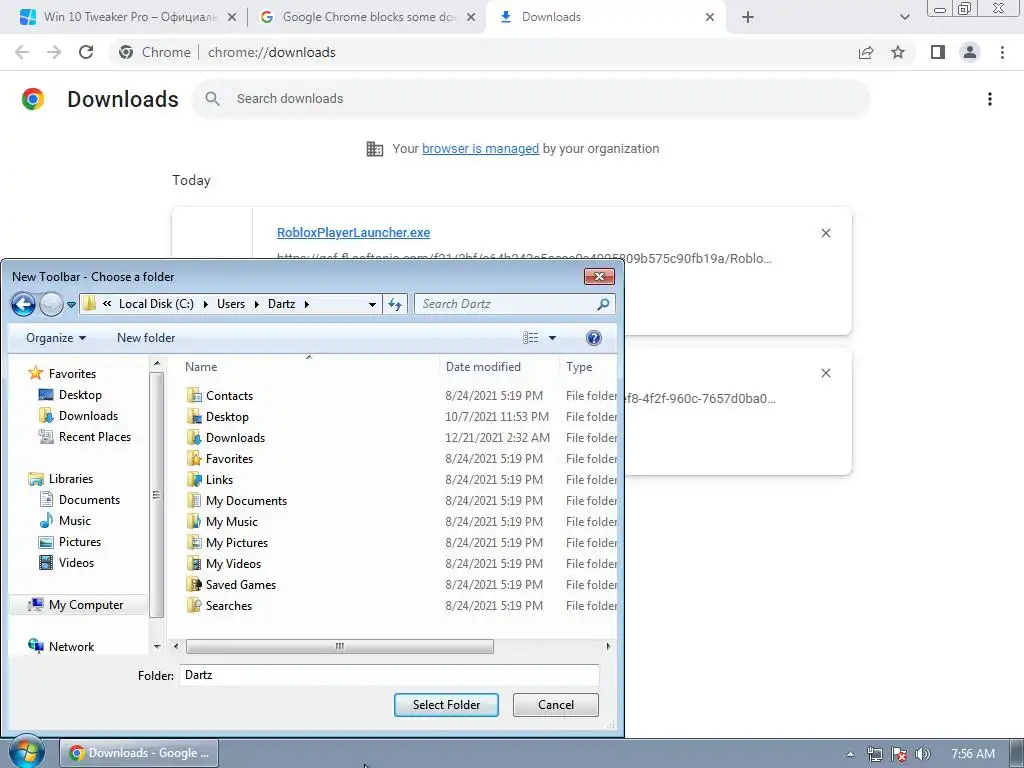Bookmark this page with star icon
1024x768 pixels.
[898, 52]
